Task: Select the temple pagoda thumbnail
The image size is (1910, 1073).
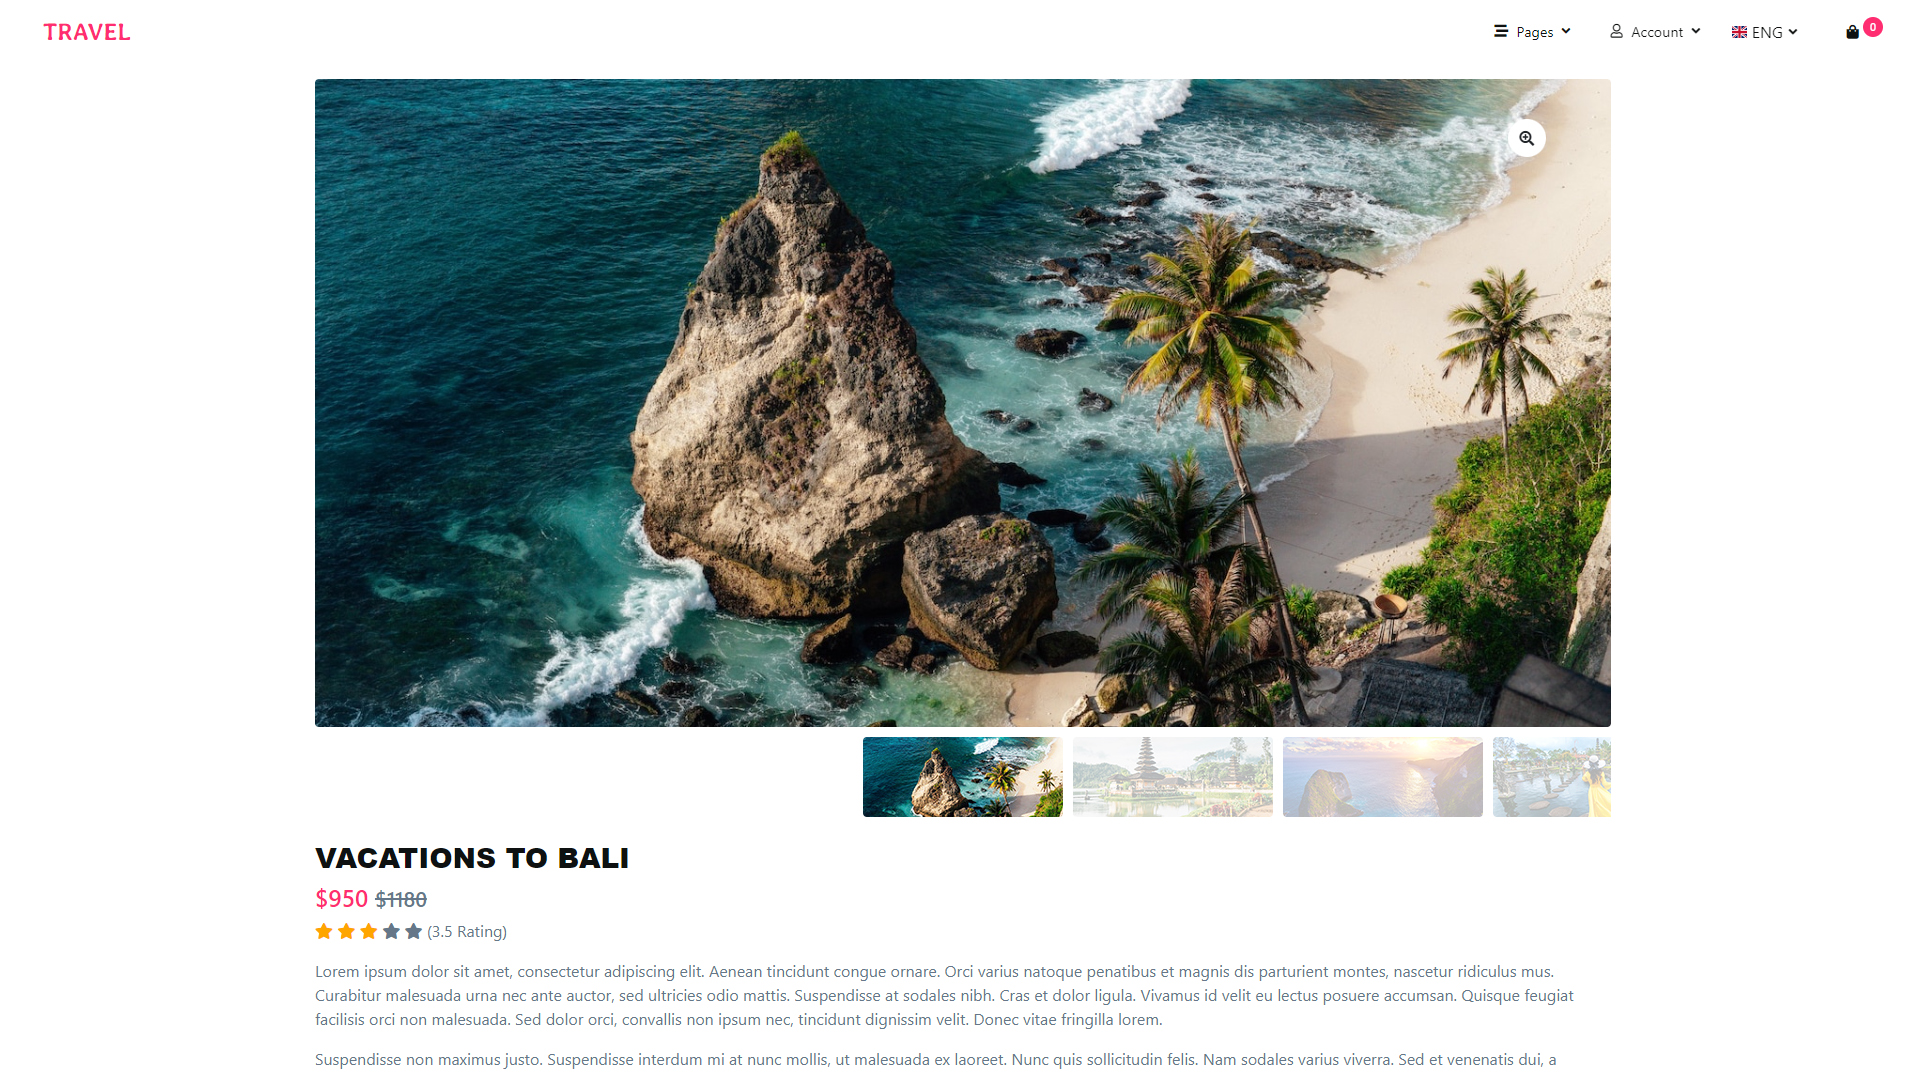Action: 1173,777
